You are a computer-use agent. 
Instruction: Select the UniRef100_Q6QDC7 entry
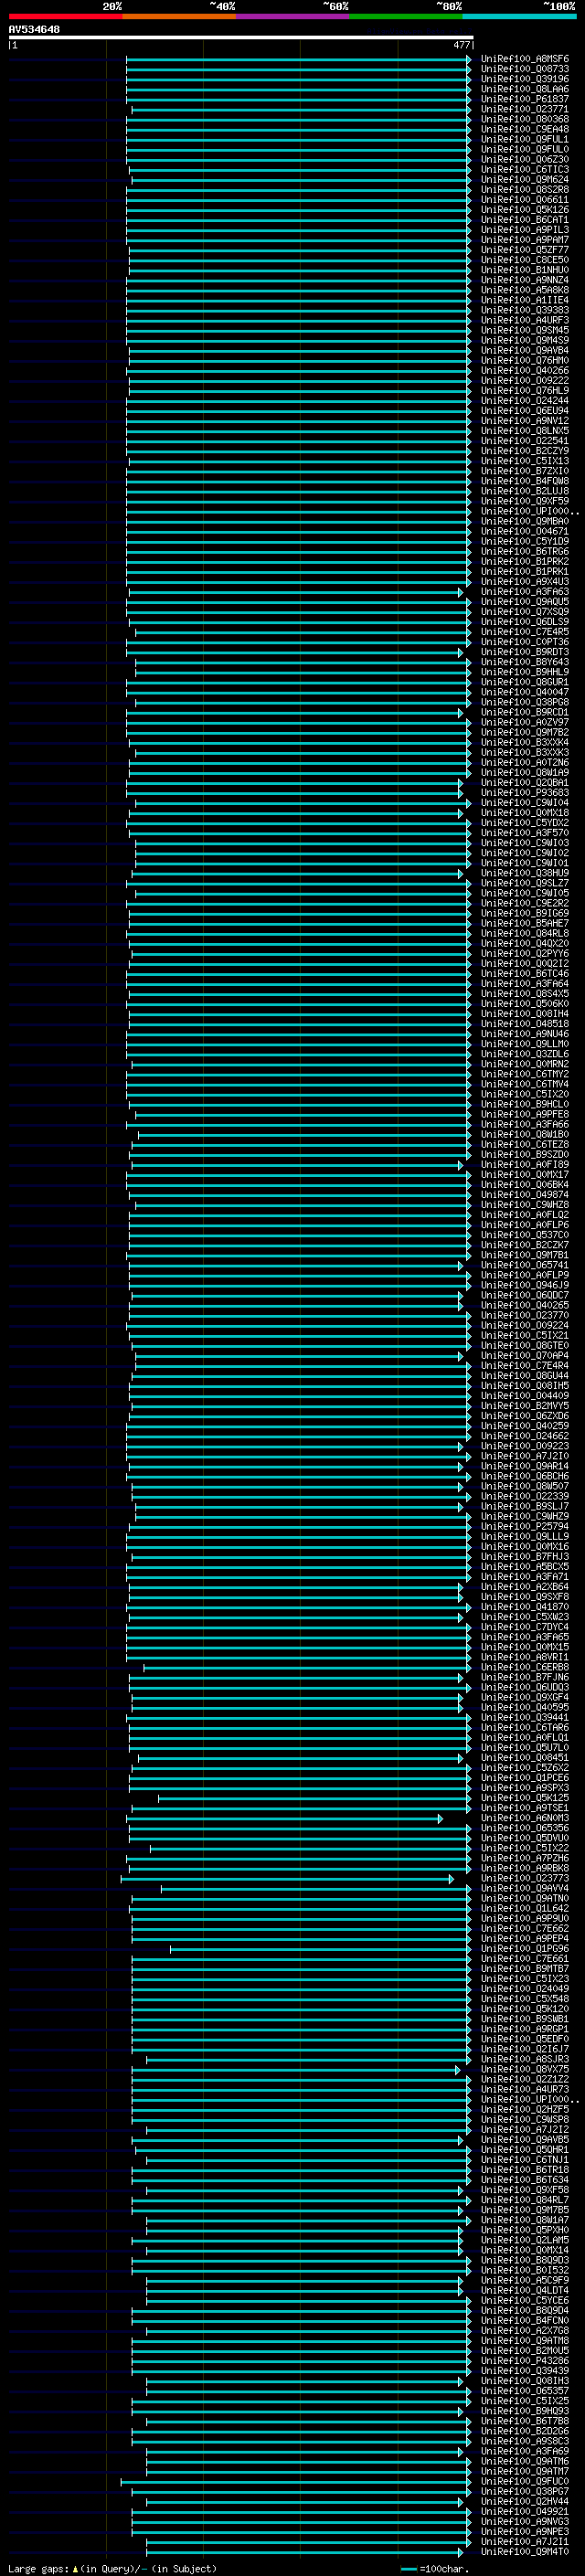point(525,1295)
